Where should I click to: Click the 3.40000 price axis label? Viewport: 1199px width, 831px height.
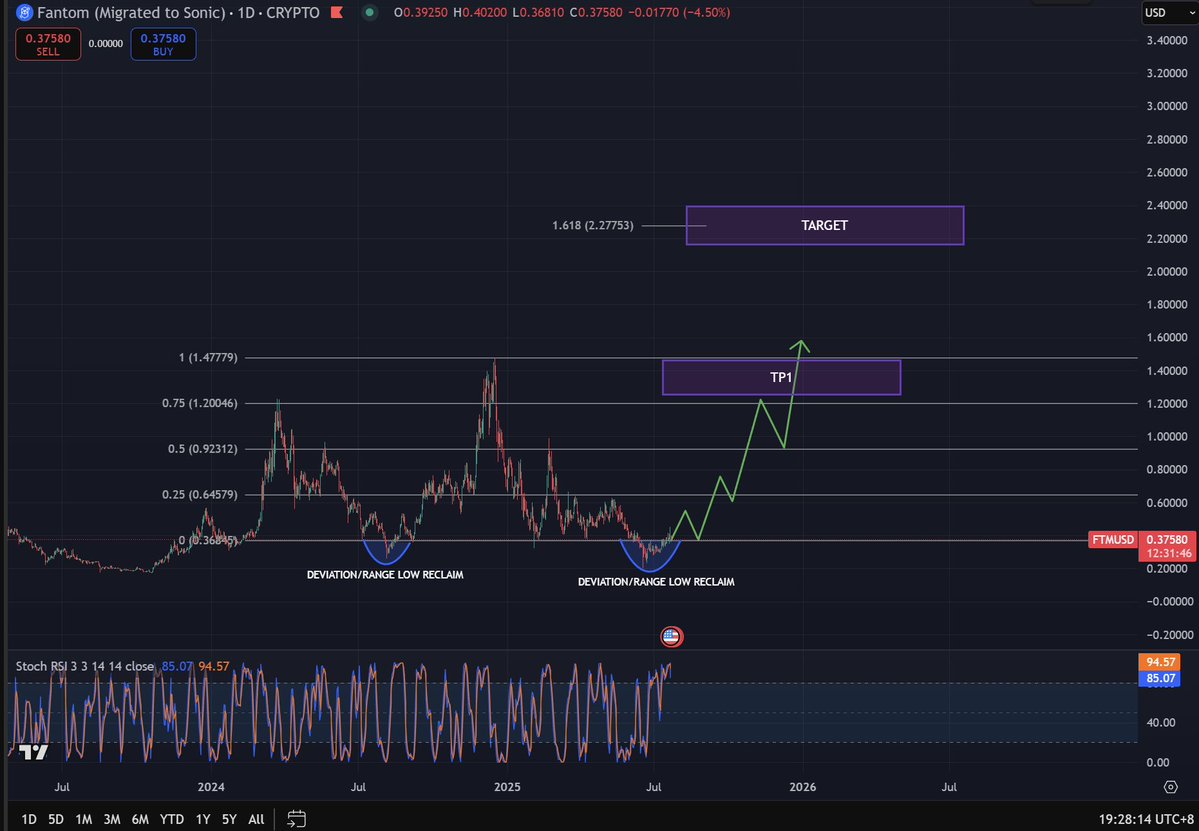click(1167, 40)
